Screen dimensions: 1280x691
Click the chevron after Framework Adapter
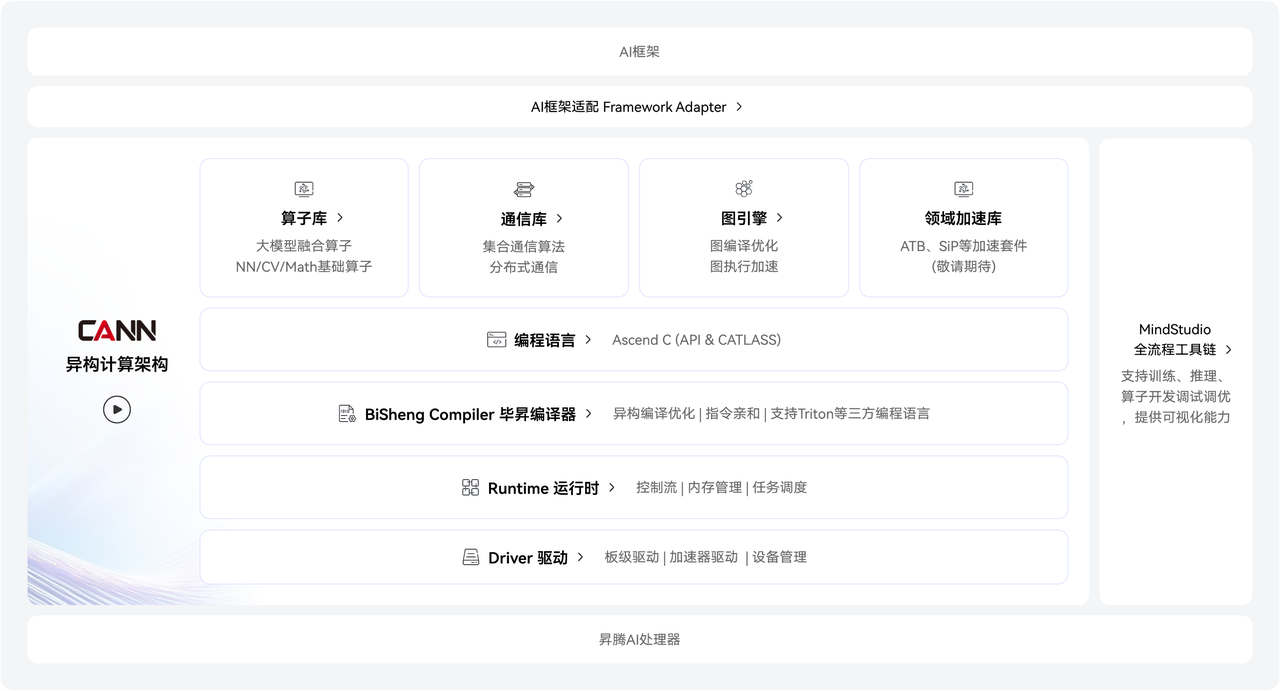pos(739,106)
